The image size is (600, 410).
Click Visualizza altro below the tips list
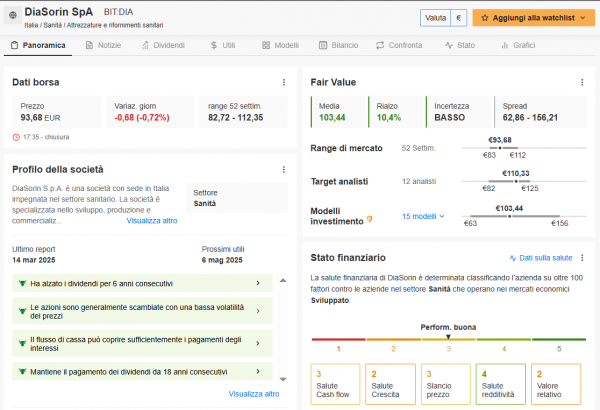click(254, 394)
